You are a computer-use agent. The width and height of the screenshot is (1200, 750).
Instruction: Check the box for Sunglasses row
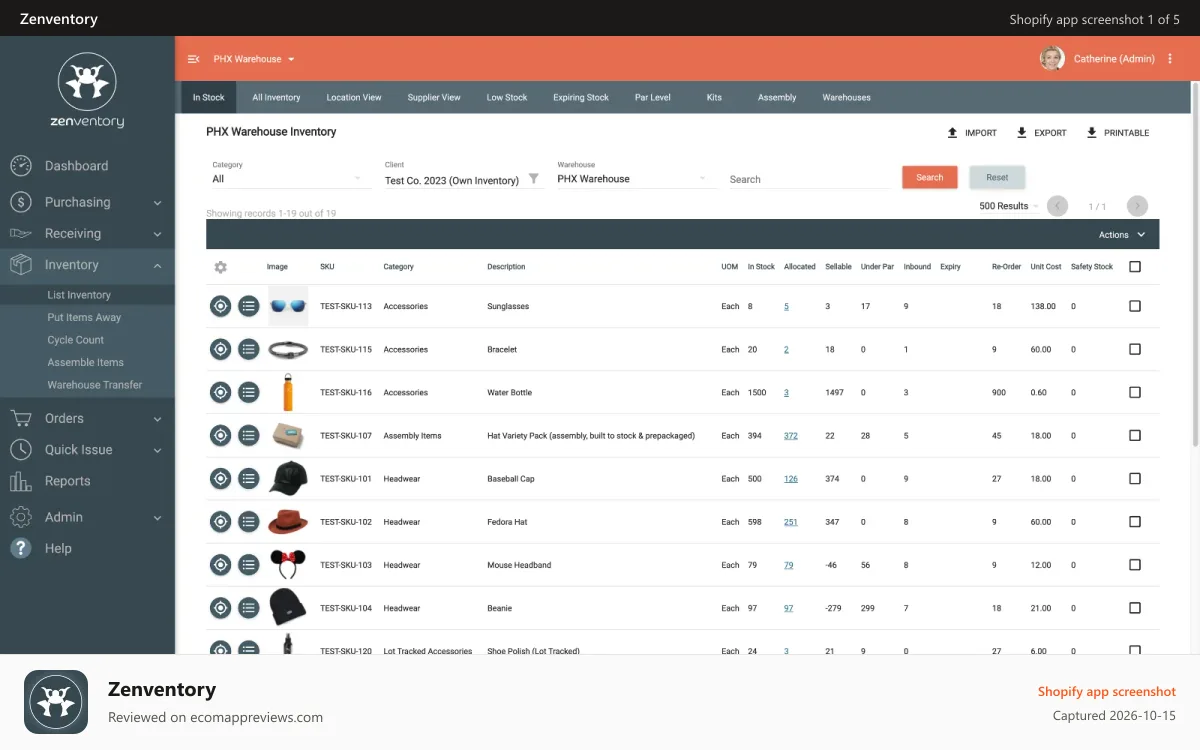[x=1134, y=306]
